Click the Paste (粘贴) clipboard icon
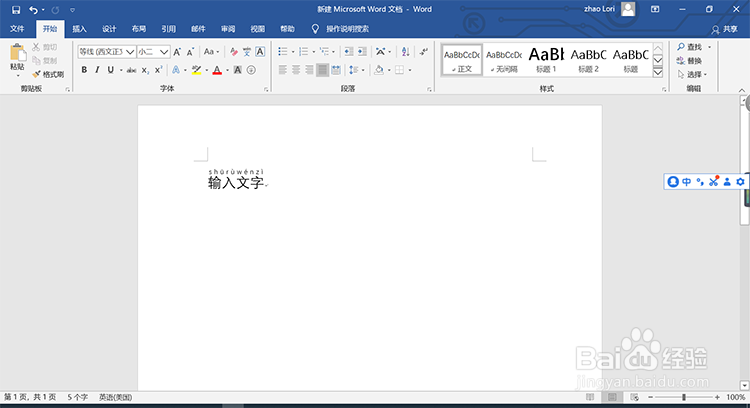The height and width of the screenshot is (408, 750). (x=18, y=53)
